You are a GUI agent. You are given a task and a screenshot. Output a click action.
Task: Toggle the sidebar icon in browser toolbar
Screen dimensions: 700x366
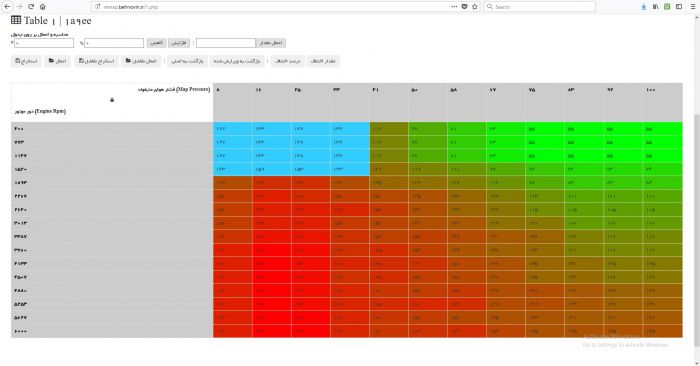pos(679,7)
